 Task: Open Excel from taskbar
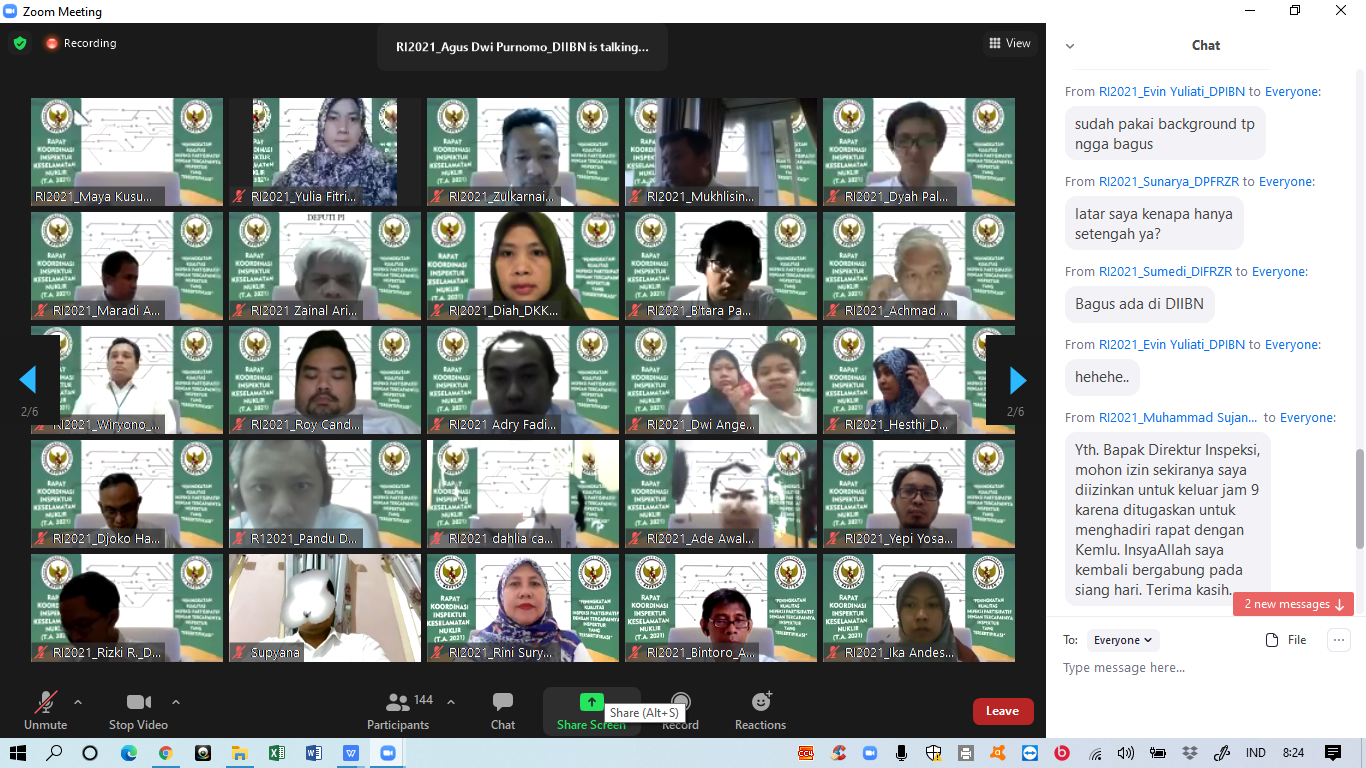(277, 753)
